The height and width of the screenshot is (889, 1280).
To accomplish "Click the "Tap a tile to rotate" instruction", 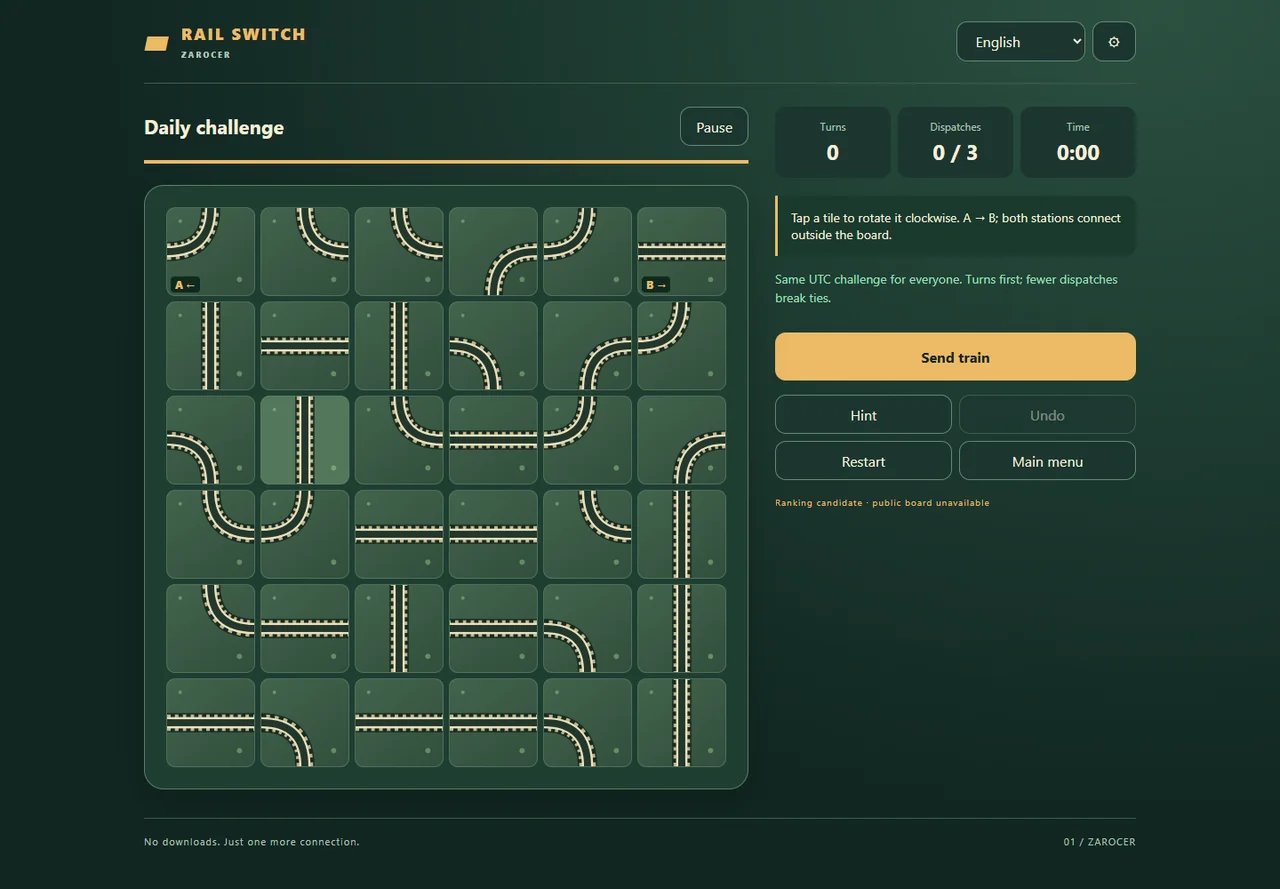I will [956, 226].
